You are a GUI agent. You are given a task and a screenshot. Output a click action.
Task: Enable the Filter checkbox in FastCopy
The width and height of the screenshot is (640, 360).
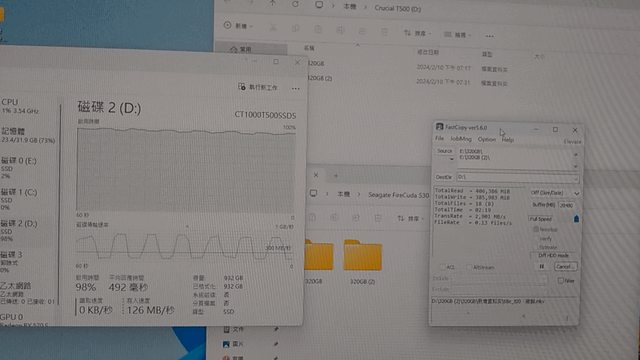click(560, 280)
